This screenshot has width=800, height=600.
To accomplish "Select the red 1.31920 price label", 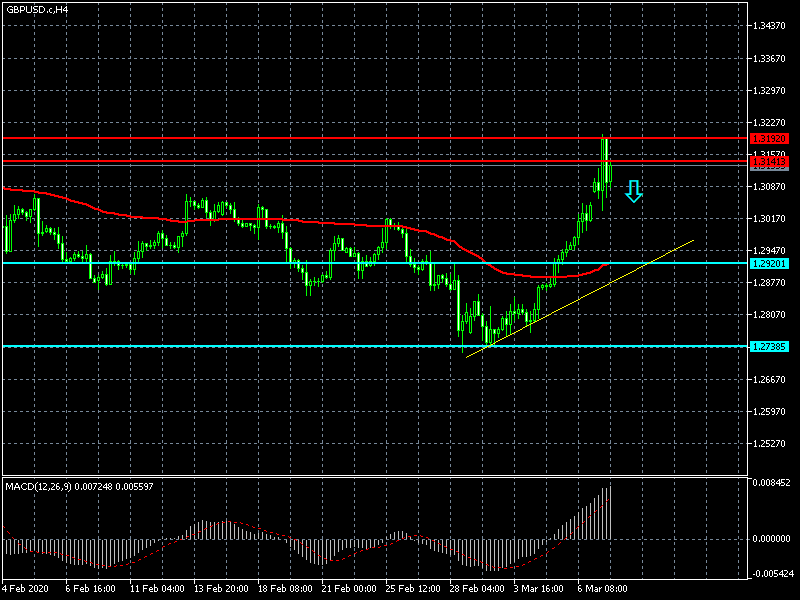I will (769, 138).
